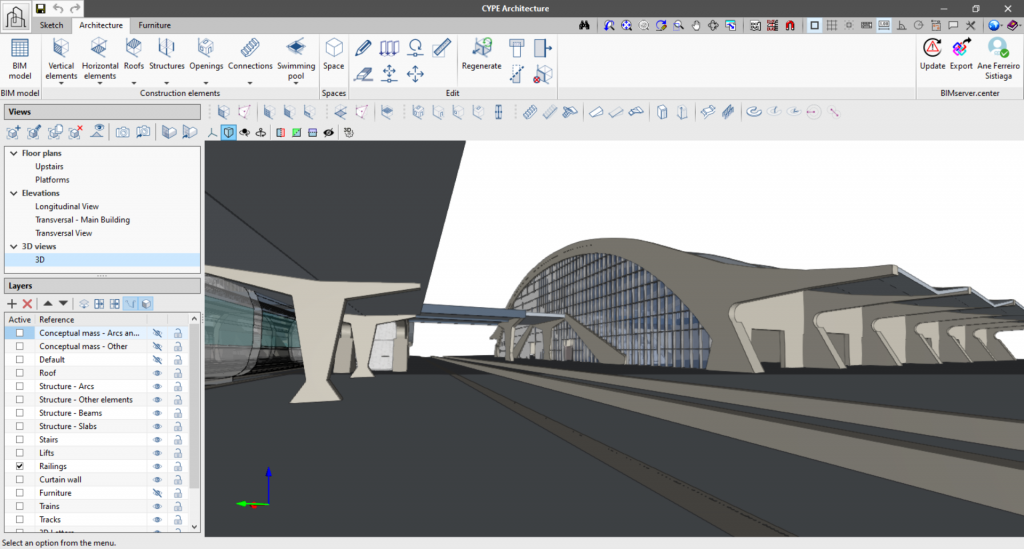Image resolution: width=1024 pixels, height=549 pixels.
Task: Delete layer with the red X icon
Action: pos(28,303)
